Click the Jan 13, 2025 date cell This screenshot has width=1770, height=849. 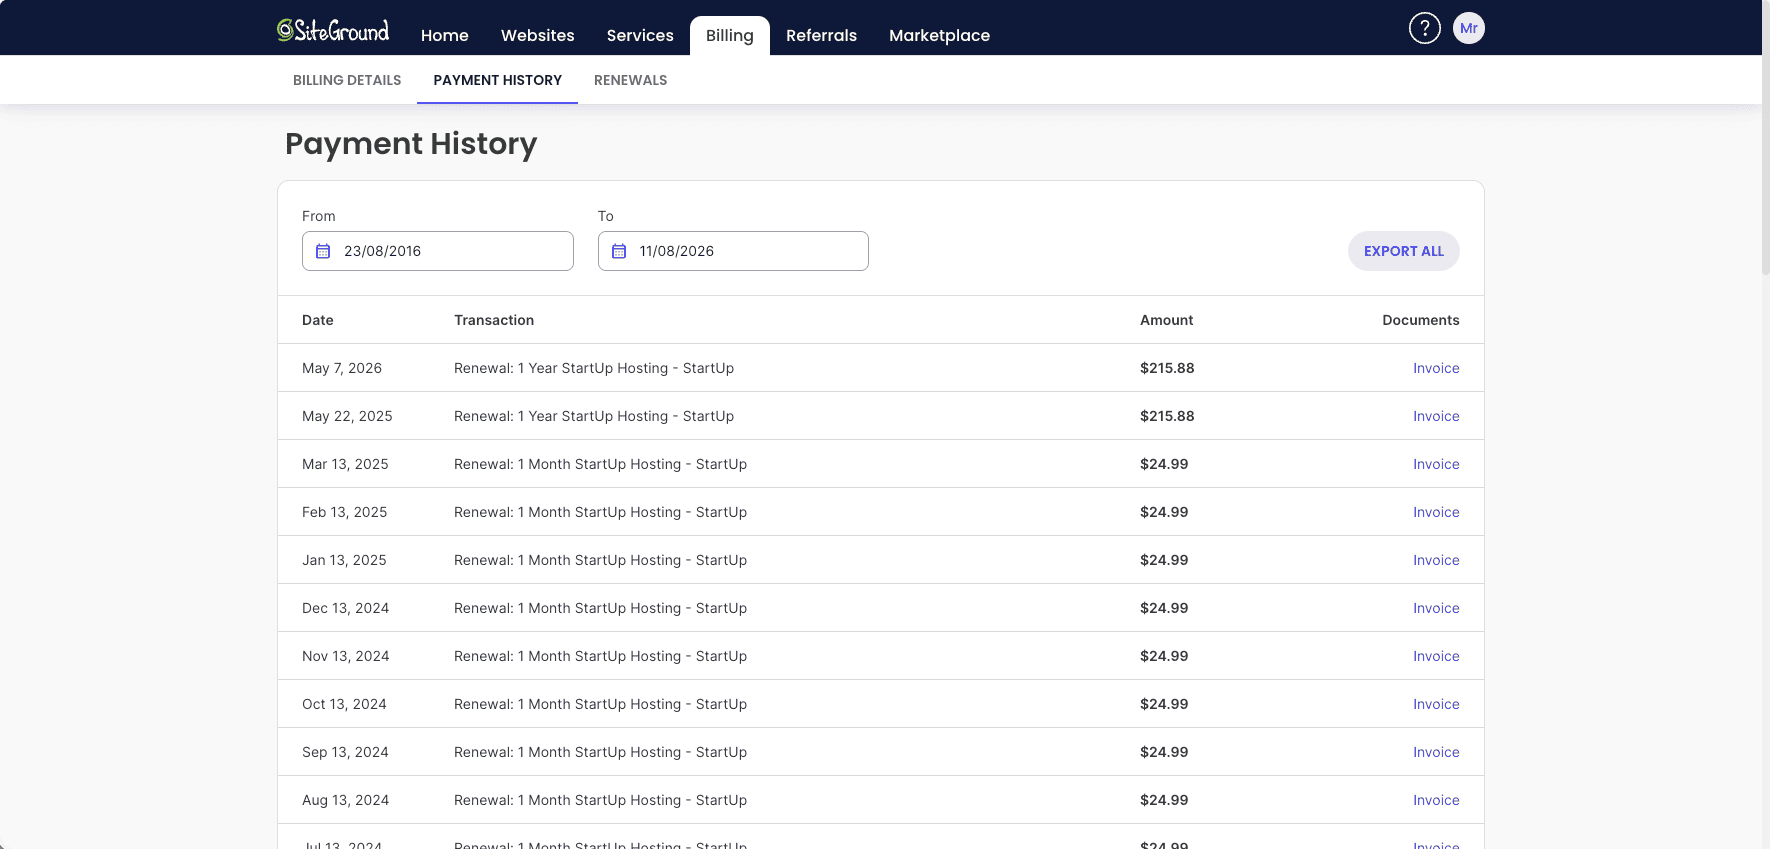point(344,560)
